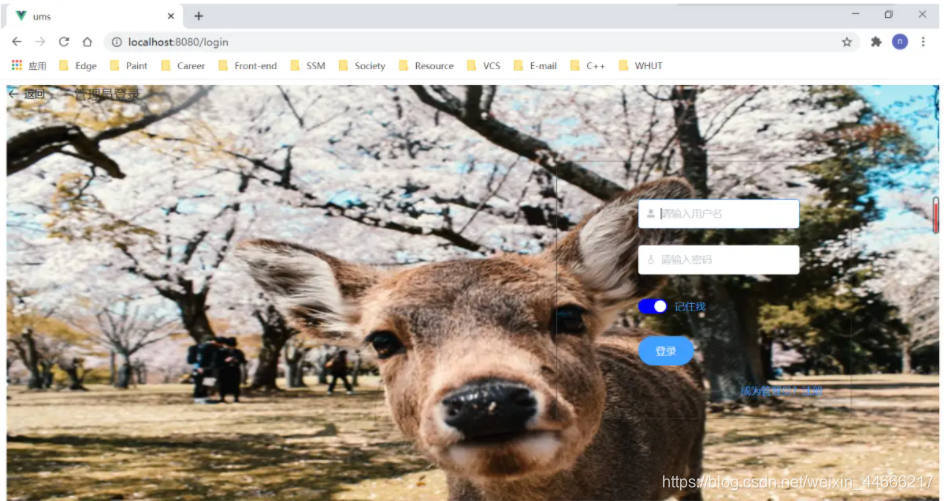Screen dimensions: 944x501
Task: Open the WHUT bookmark folder
Action: tap(641, 66)
